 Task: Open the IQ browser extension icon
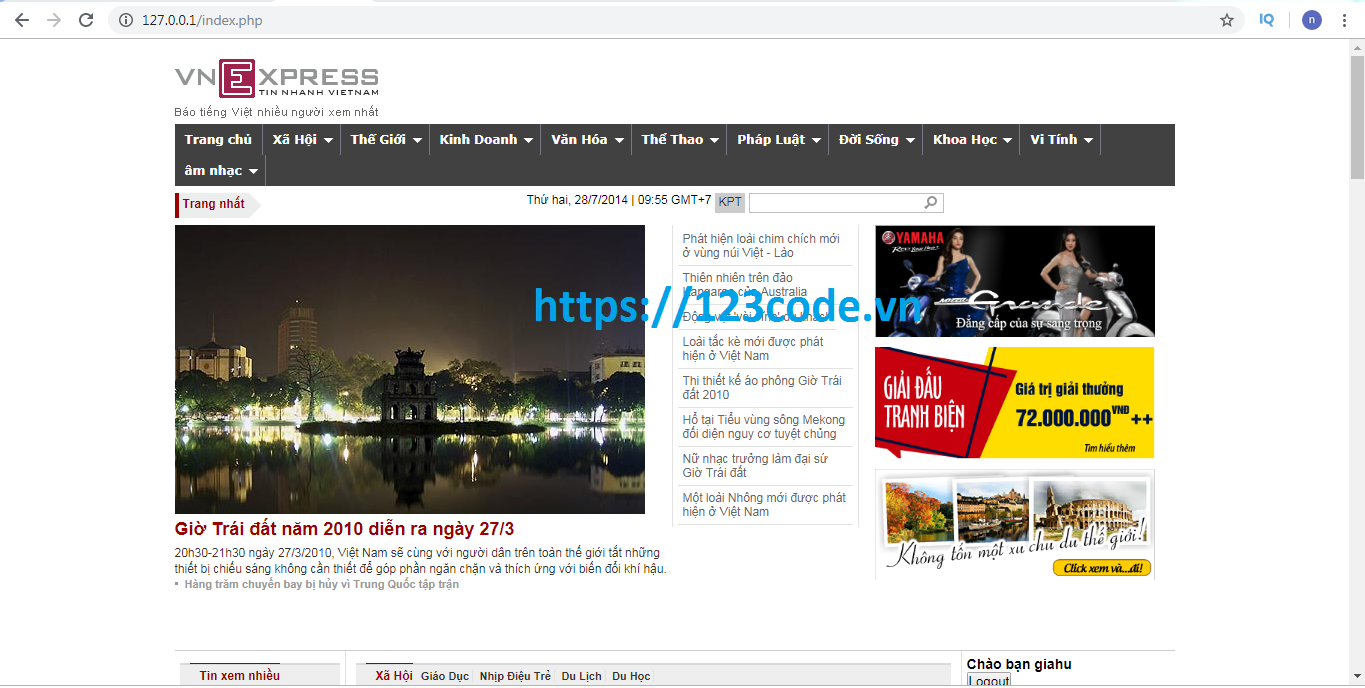point(1266,19)
